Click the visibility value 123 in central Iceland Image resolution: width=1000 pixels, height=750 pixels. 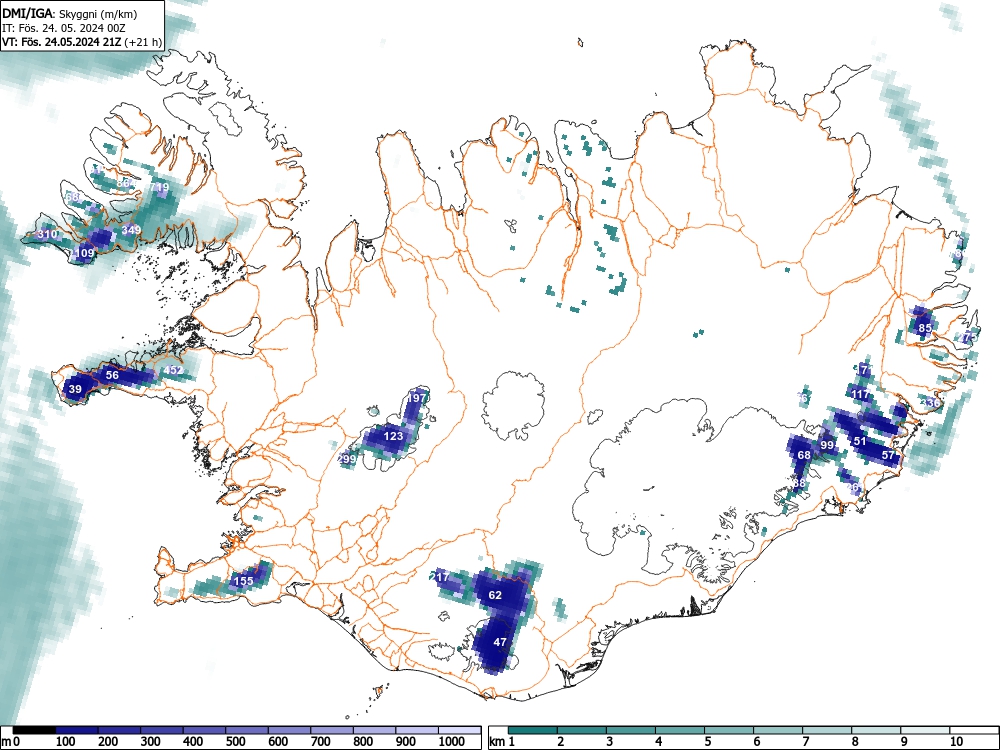tap(393, 436)
